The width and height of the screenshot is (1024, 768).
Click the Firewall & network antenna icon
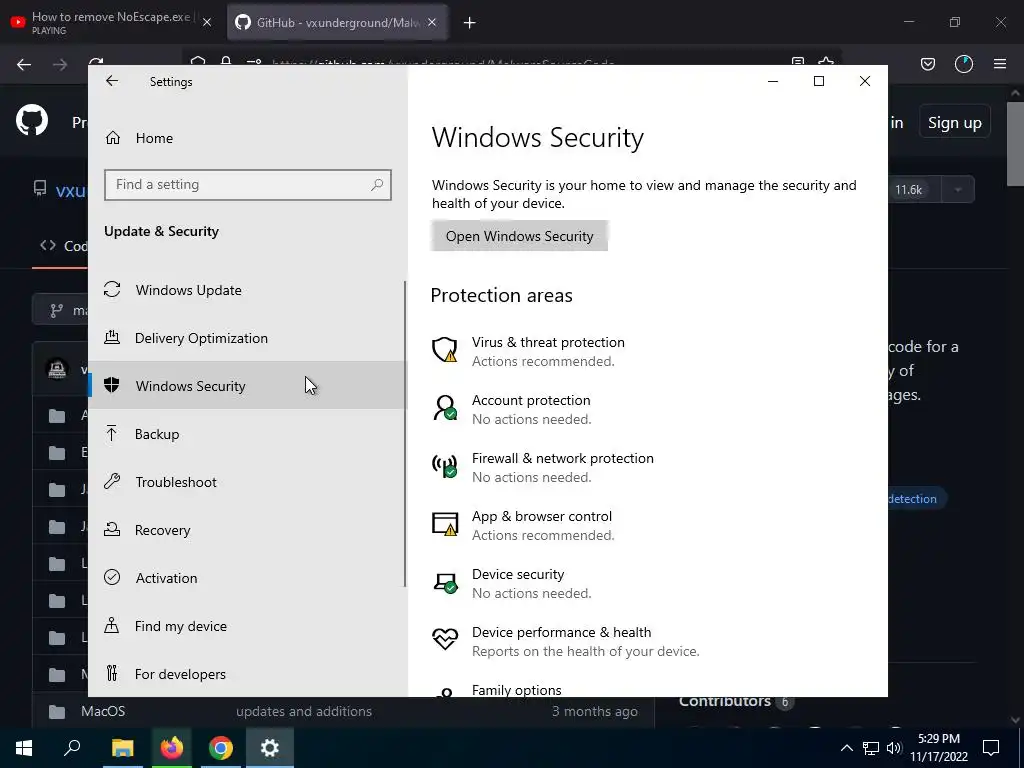click(x=445, y=466)
